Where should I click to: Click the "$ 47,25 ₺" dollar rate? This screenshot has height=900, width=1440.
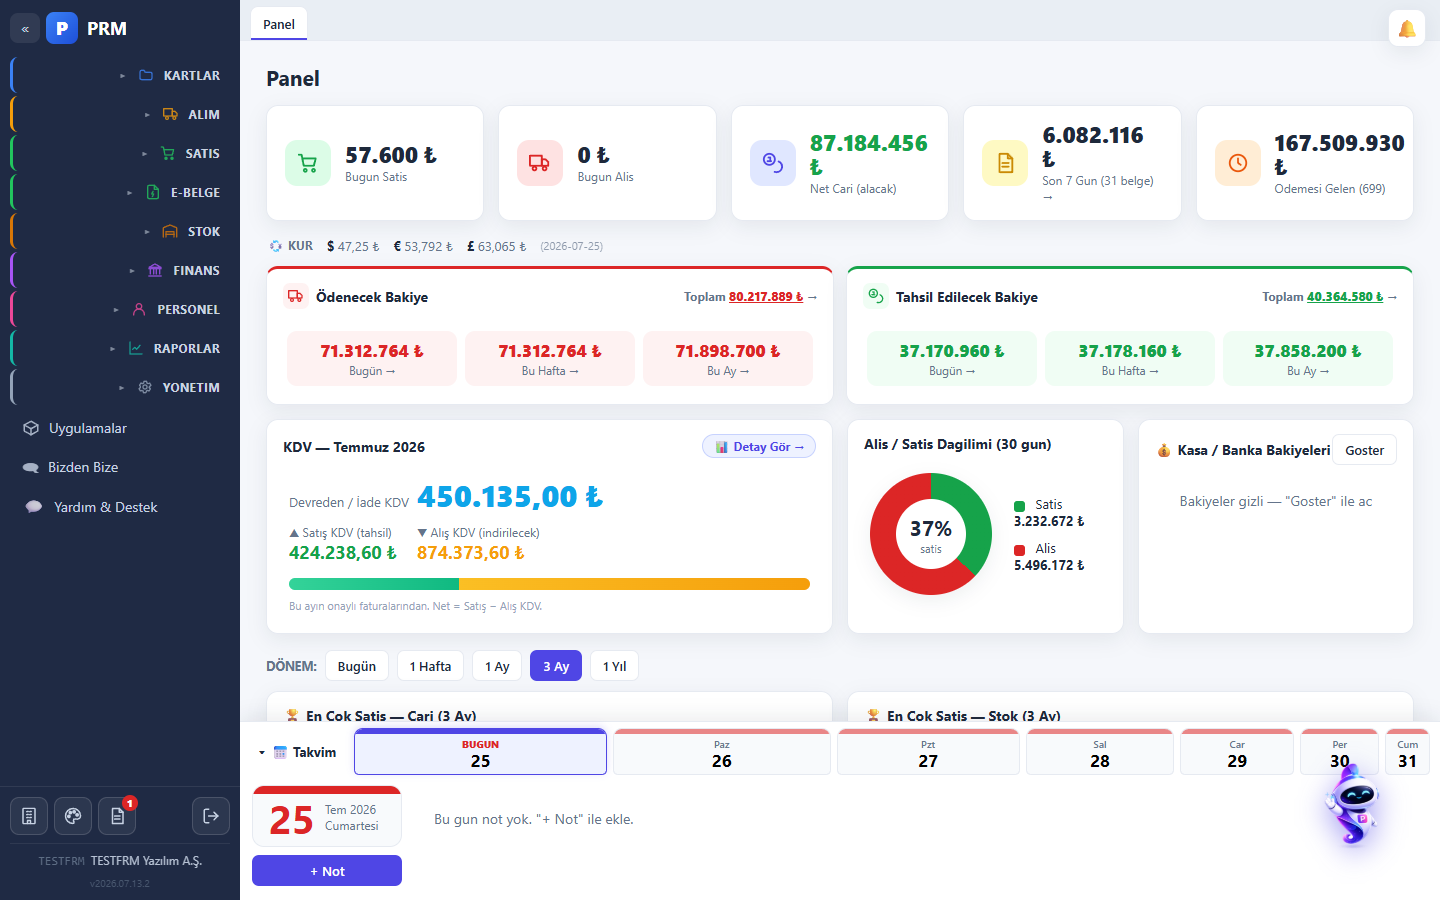[353, 246]
